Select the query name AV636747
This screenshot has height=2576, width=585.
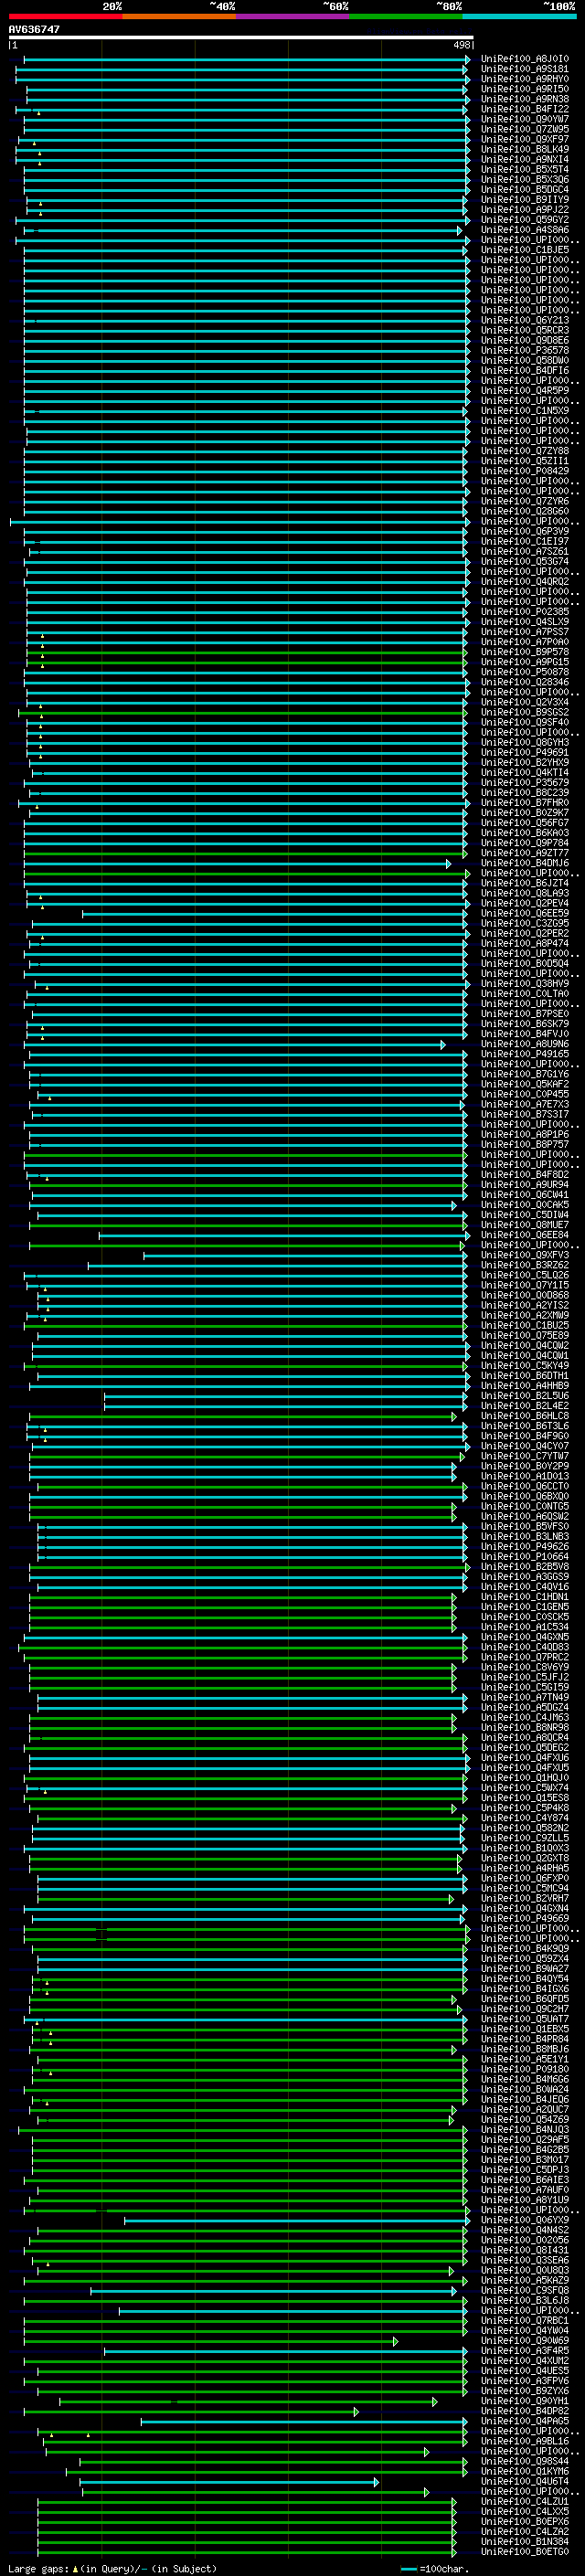pos(34,29)
